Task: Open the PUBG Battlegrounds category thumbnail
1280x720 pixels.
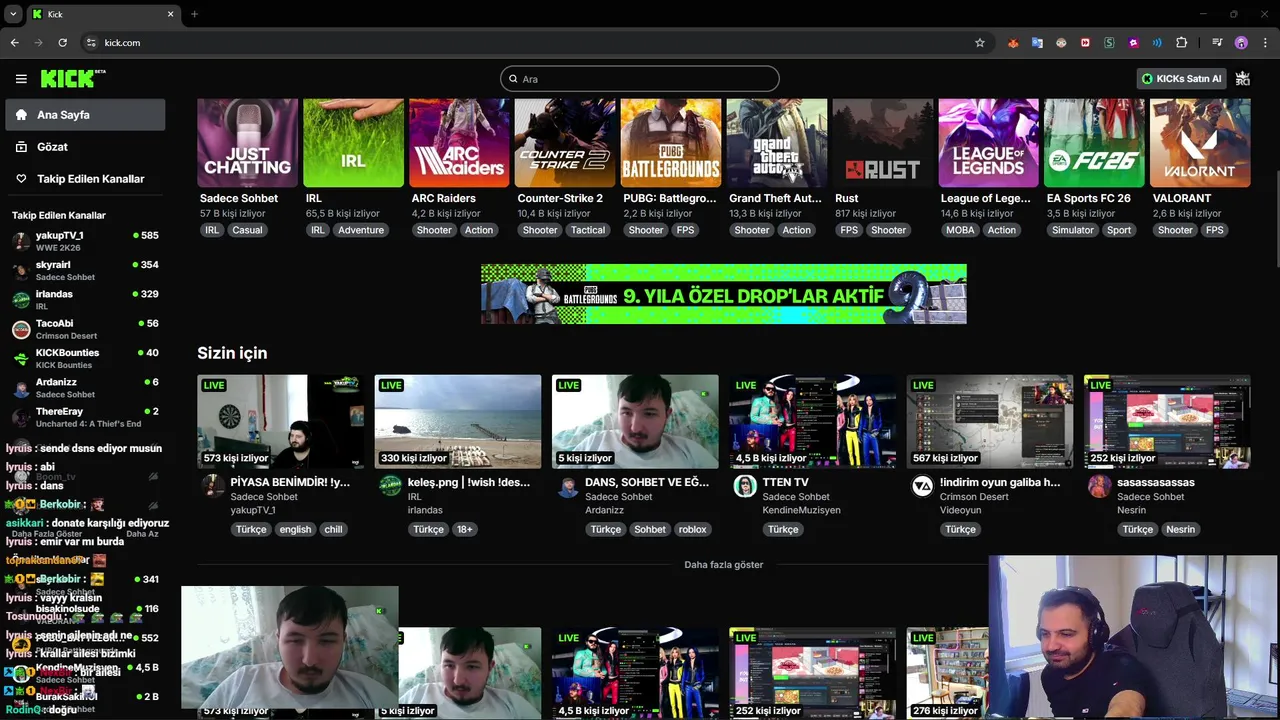Action: click(x=671, y=143)
